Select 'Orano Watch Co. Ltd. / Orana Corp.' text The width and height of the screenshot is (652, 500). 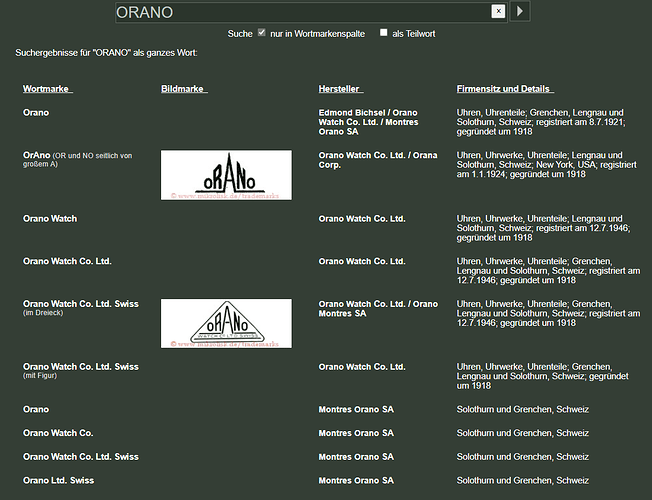coord(378,160)
